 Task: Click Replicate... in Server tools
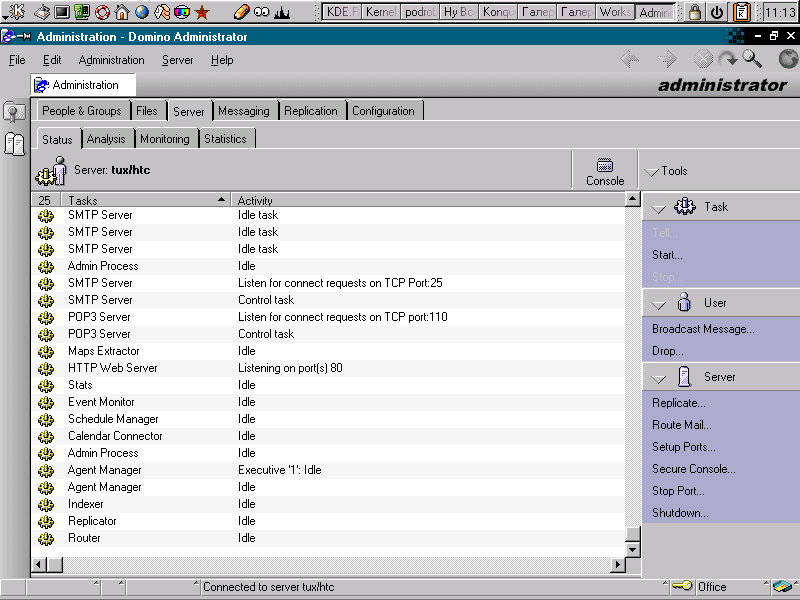[x=679, y=403]
